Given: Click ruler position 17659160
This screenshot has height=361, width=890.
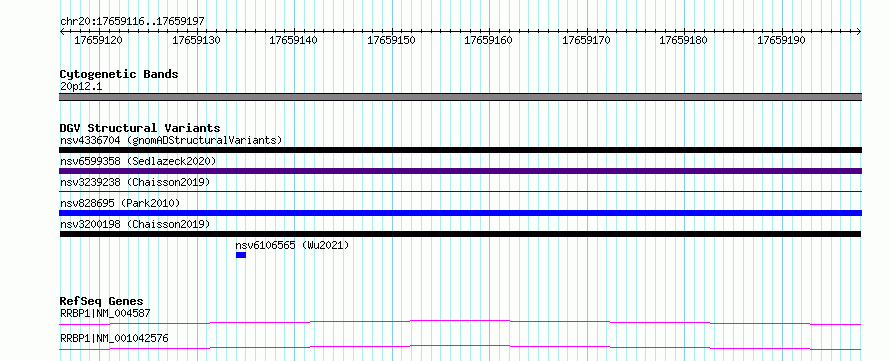Looking at the screenshot, I should [488, 41].
